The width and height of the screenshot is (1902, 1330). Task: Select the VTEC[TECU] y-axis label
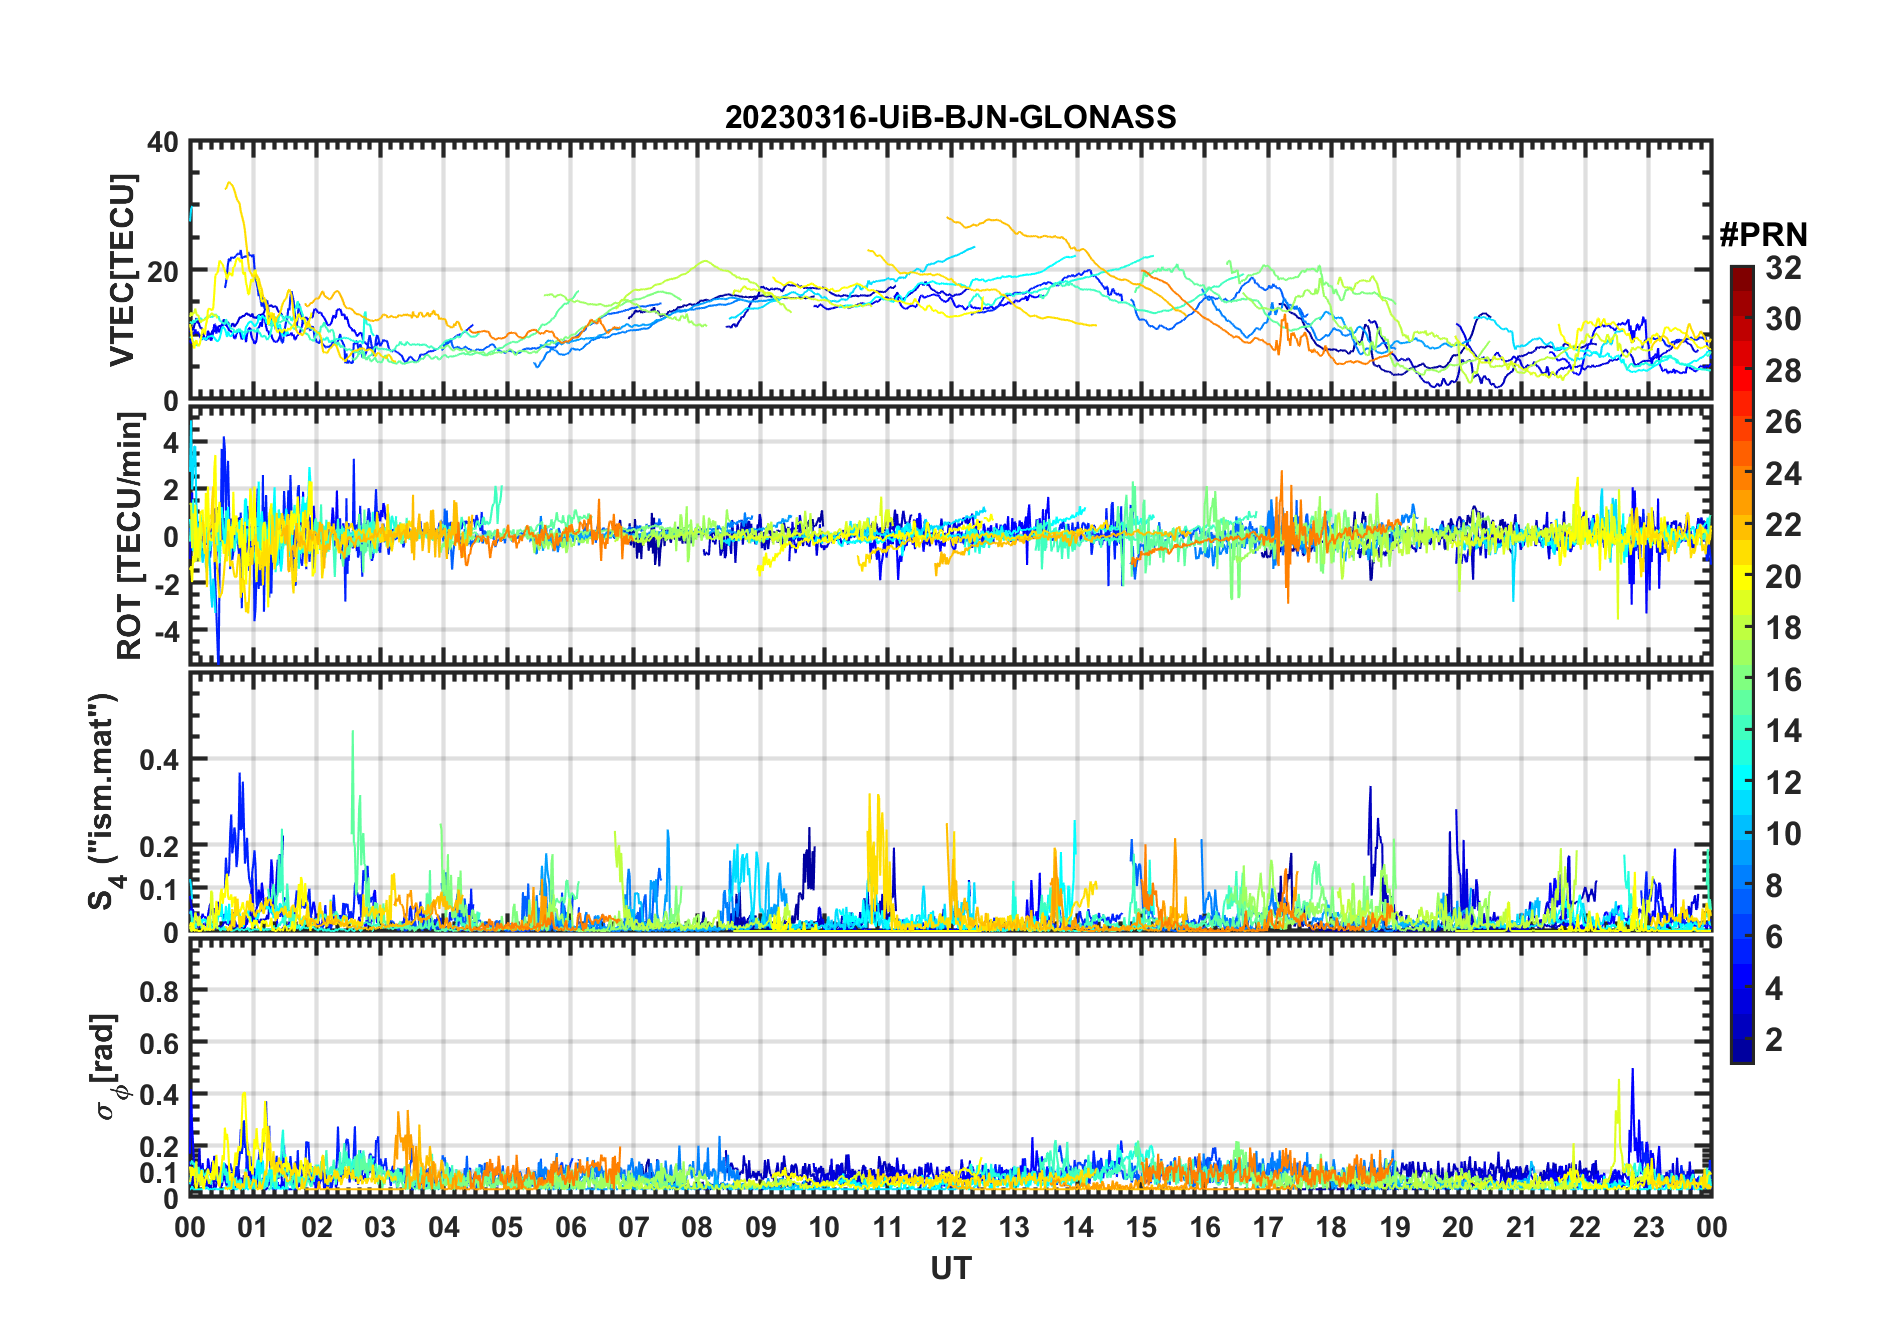pos(122,271)
